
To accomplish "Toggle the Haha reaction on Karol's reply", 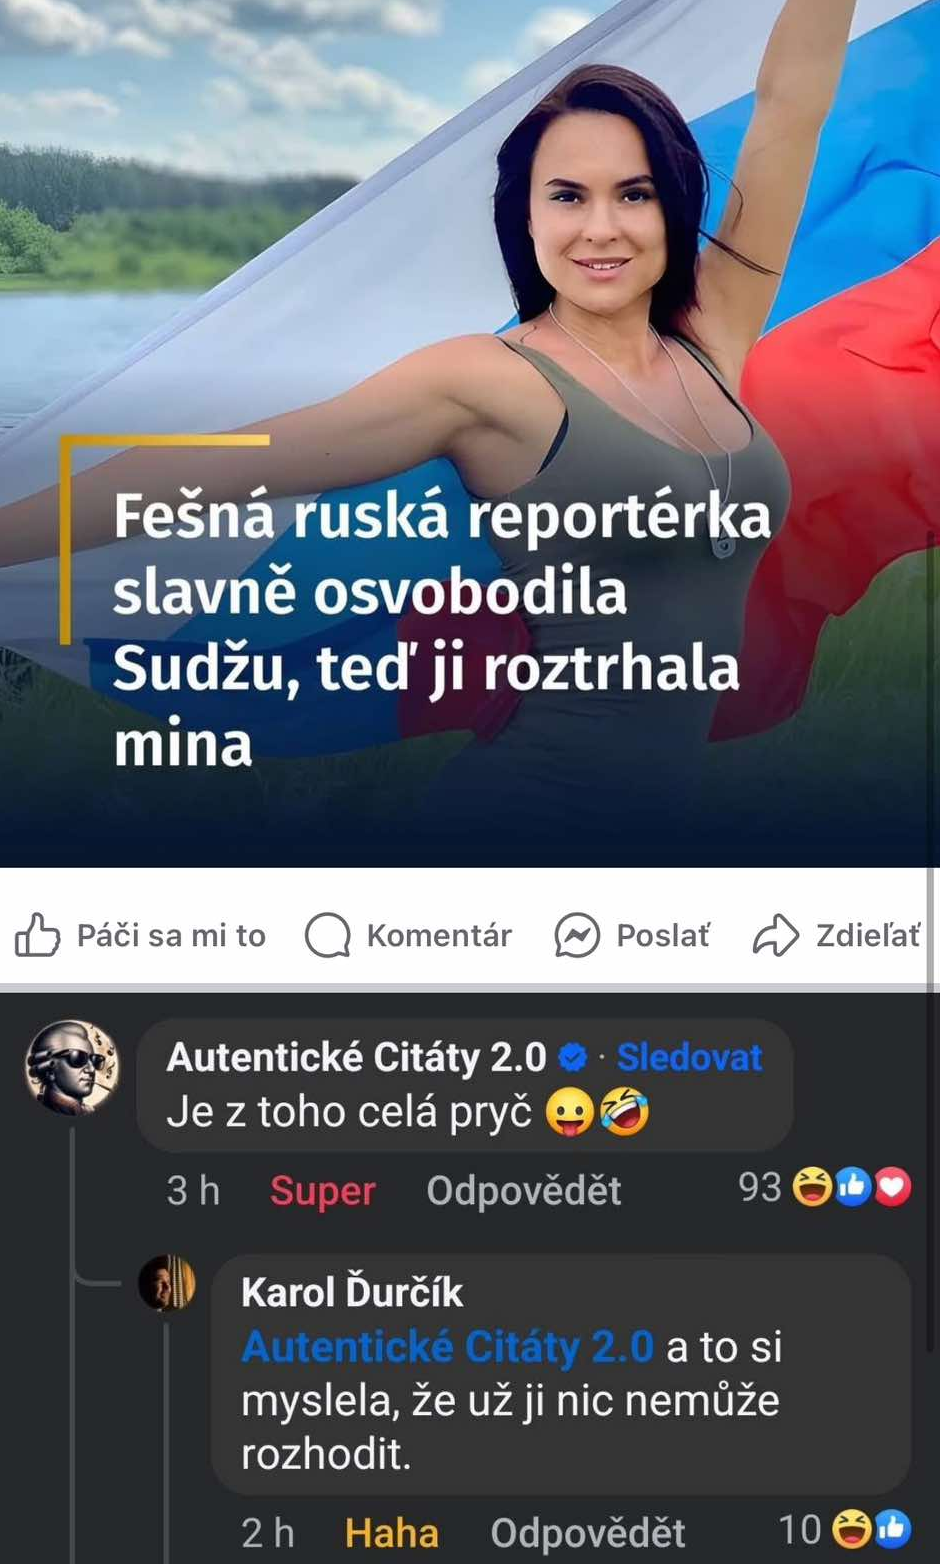I will click(391, 1532).
